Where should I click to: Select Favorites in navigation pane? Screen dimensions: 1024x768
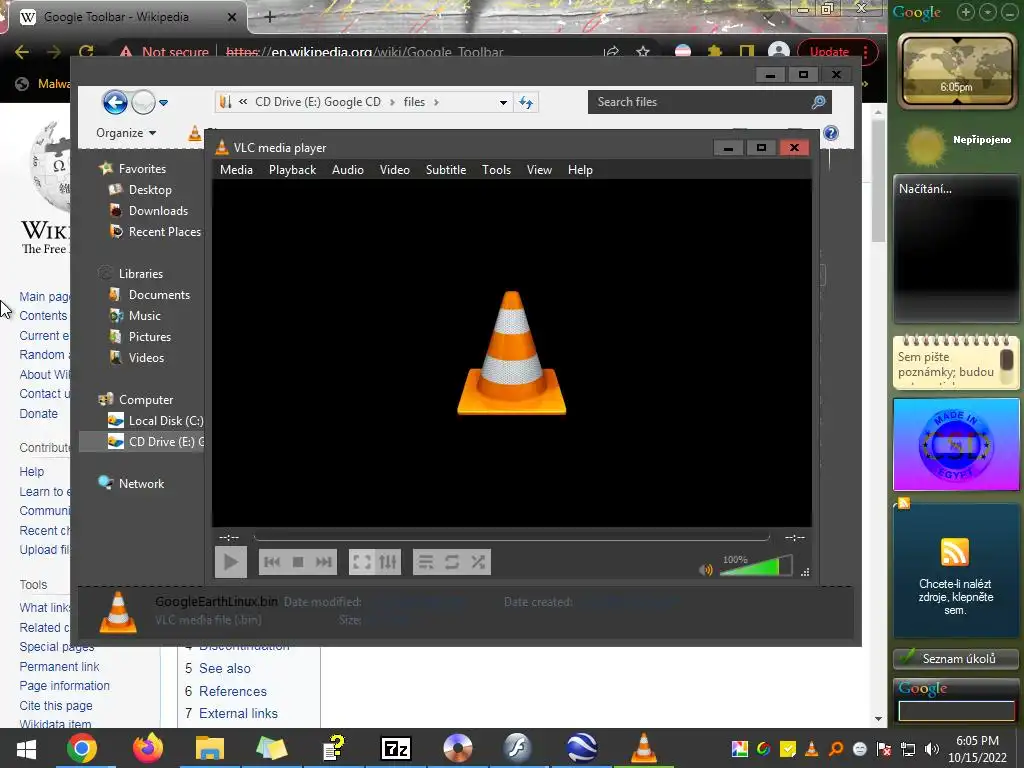click(x=142, y=168)
